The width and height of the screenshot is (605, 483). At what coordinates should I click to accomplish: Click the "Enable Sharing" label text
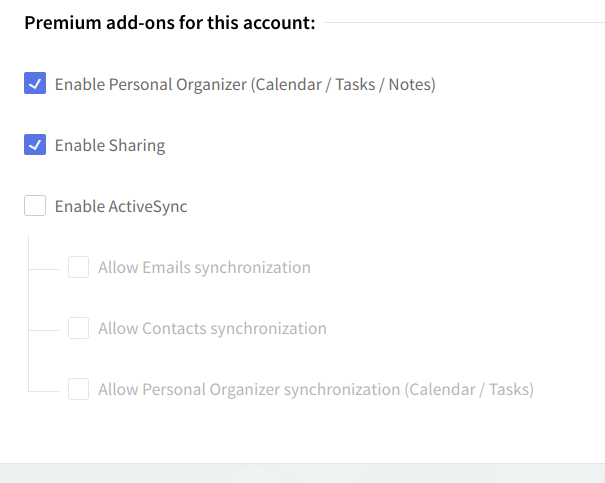[110, 146]
